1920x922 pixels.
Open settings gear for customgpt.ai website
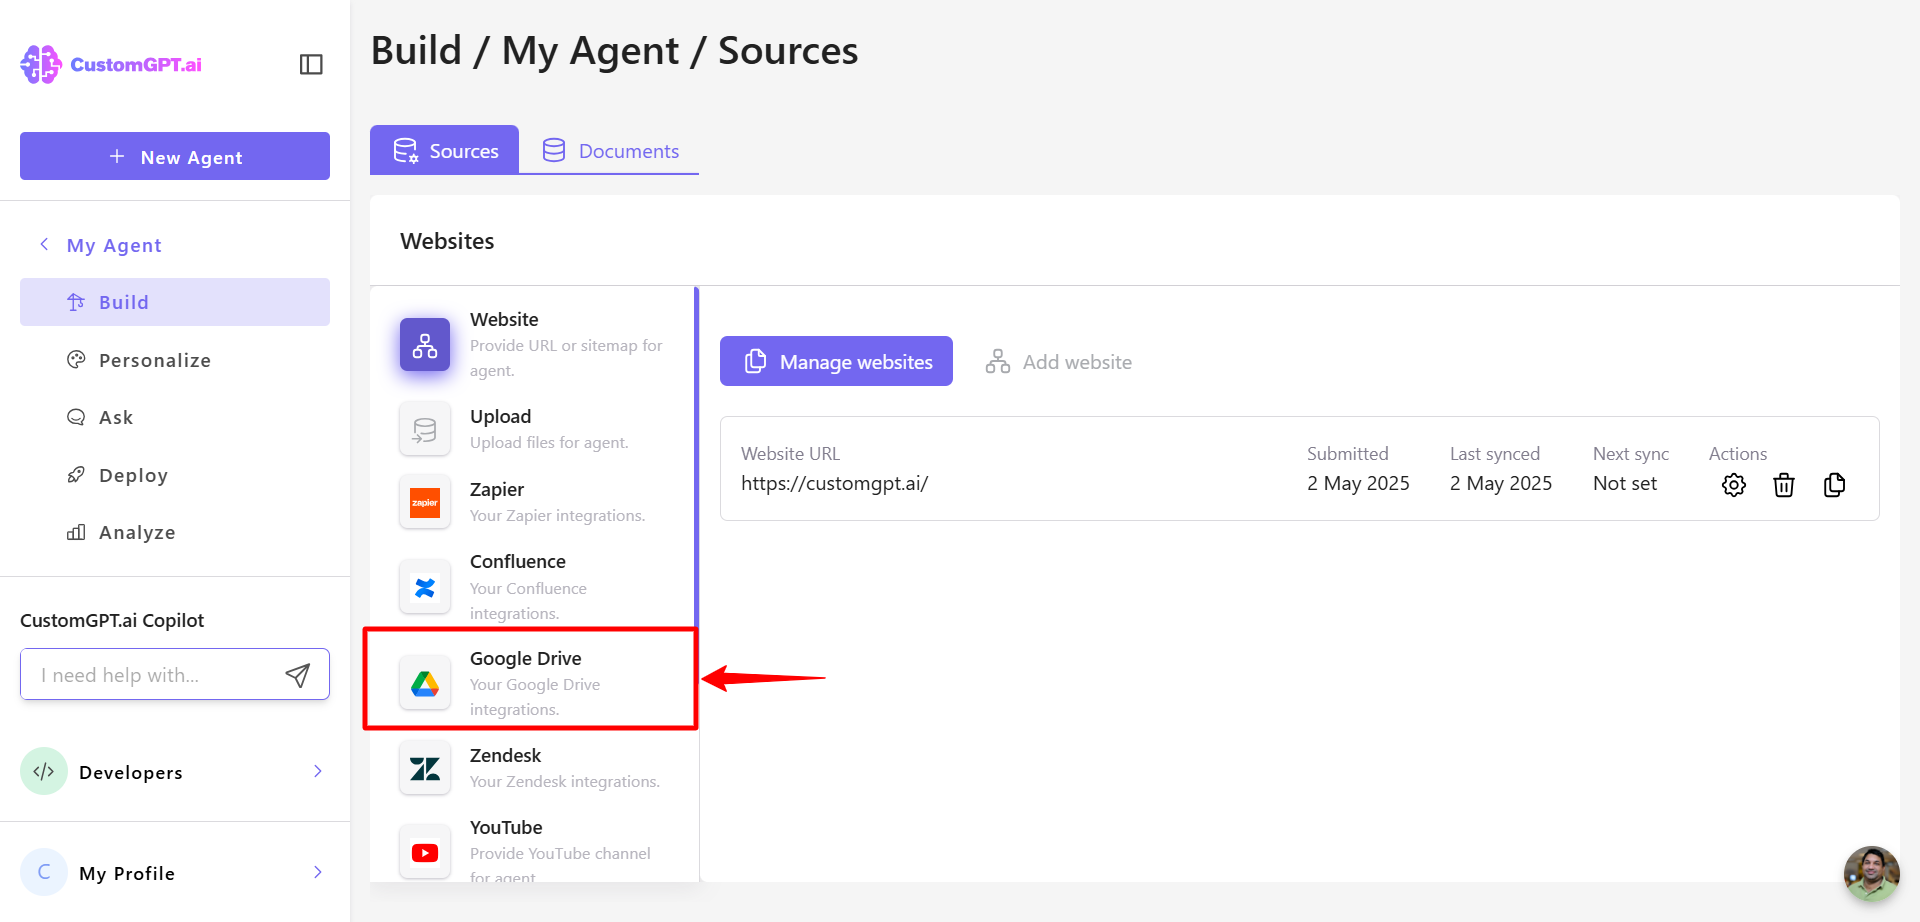coord(1734,485)
